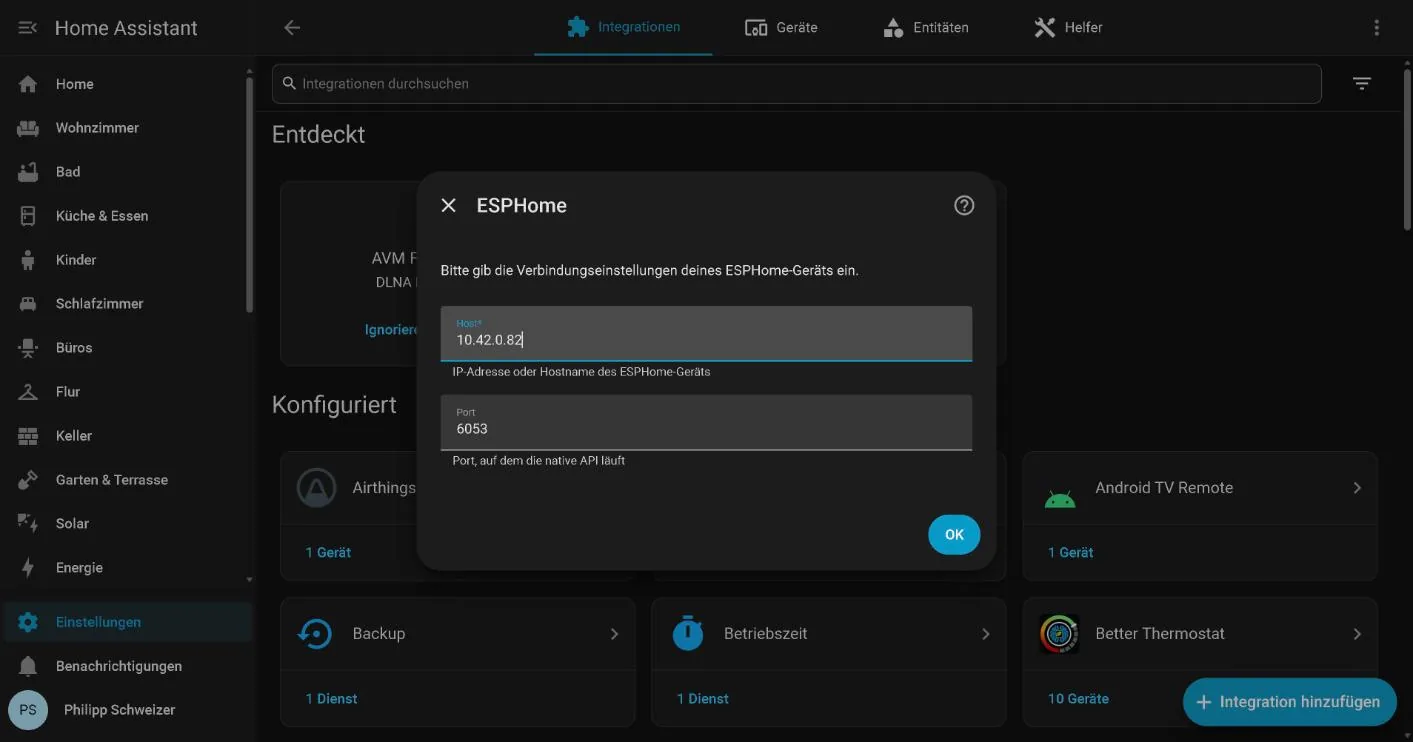The image size is (1413, 742).
Task: Expand the Android TV Remote integration chevron
Action: click(x=1357, y=488)
